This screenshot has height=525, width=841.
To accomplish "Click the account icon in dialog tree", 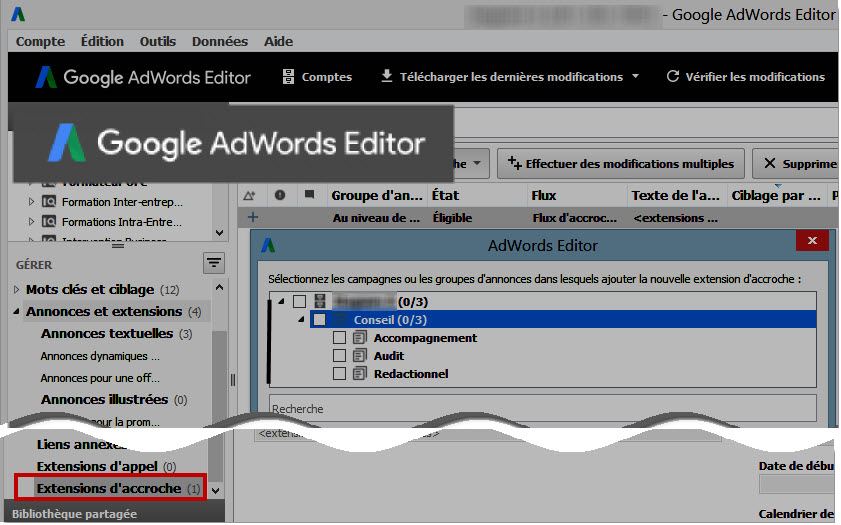I will (x=320, y=301).
